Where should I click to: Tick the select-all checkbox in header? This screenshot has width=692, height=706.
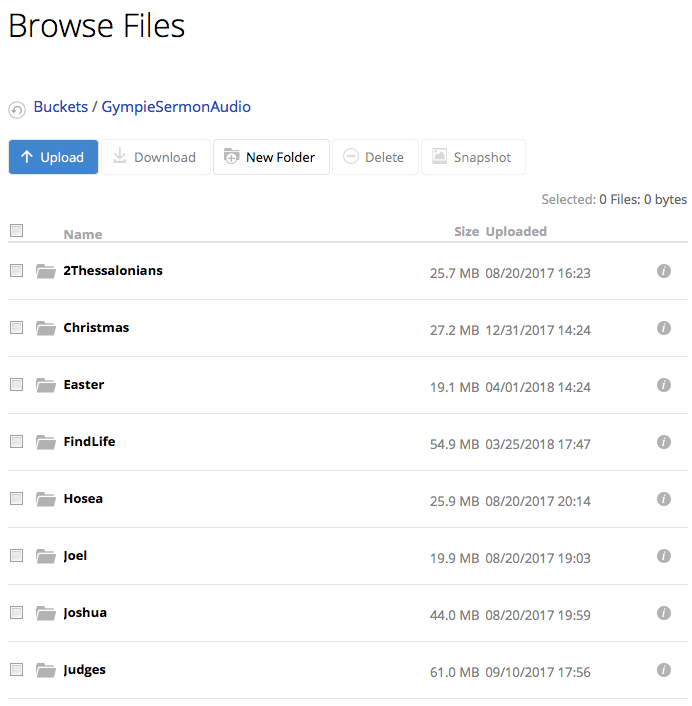click(x=17, y=231)
